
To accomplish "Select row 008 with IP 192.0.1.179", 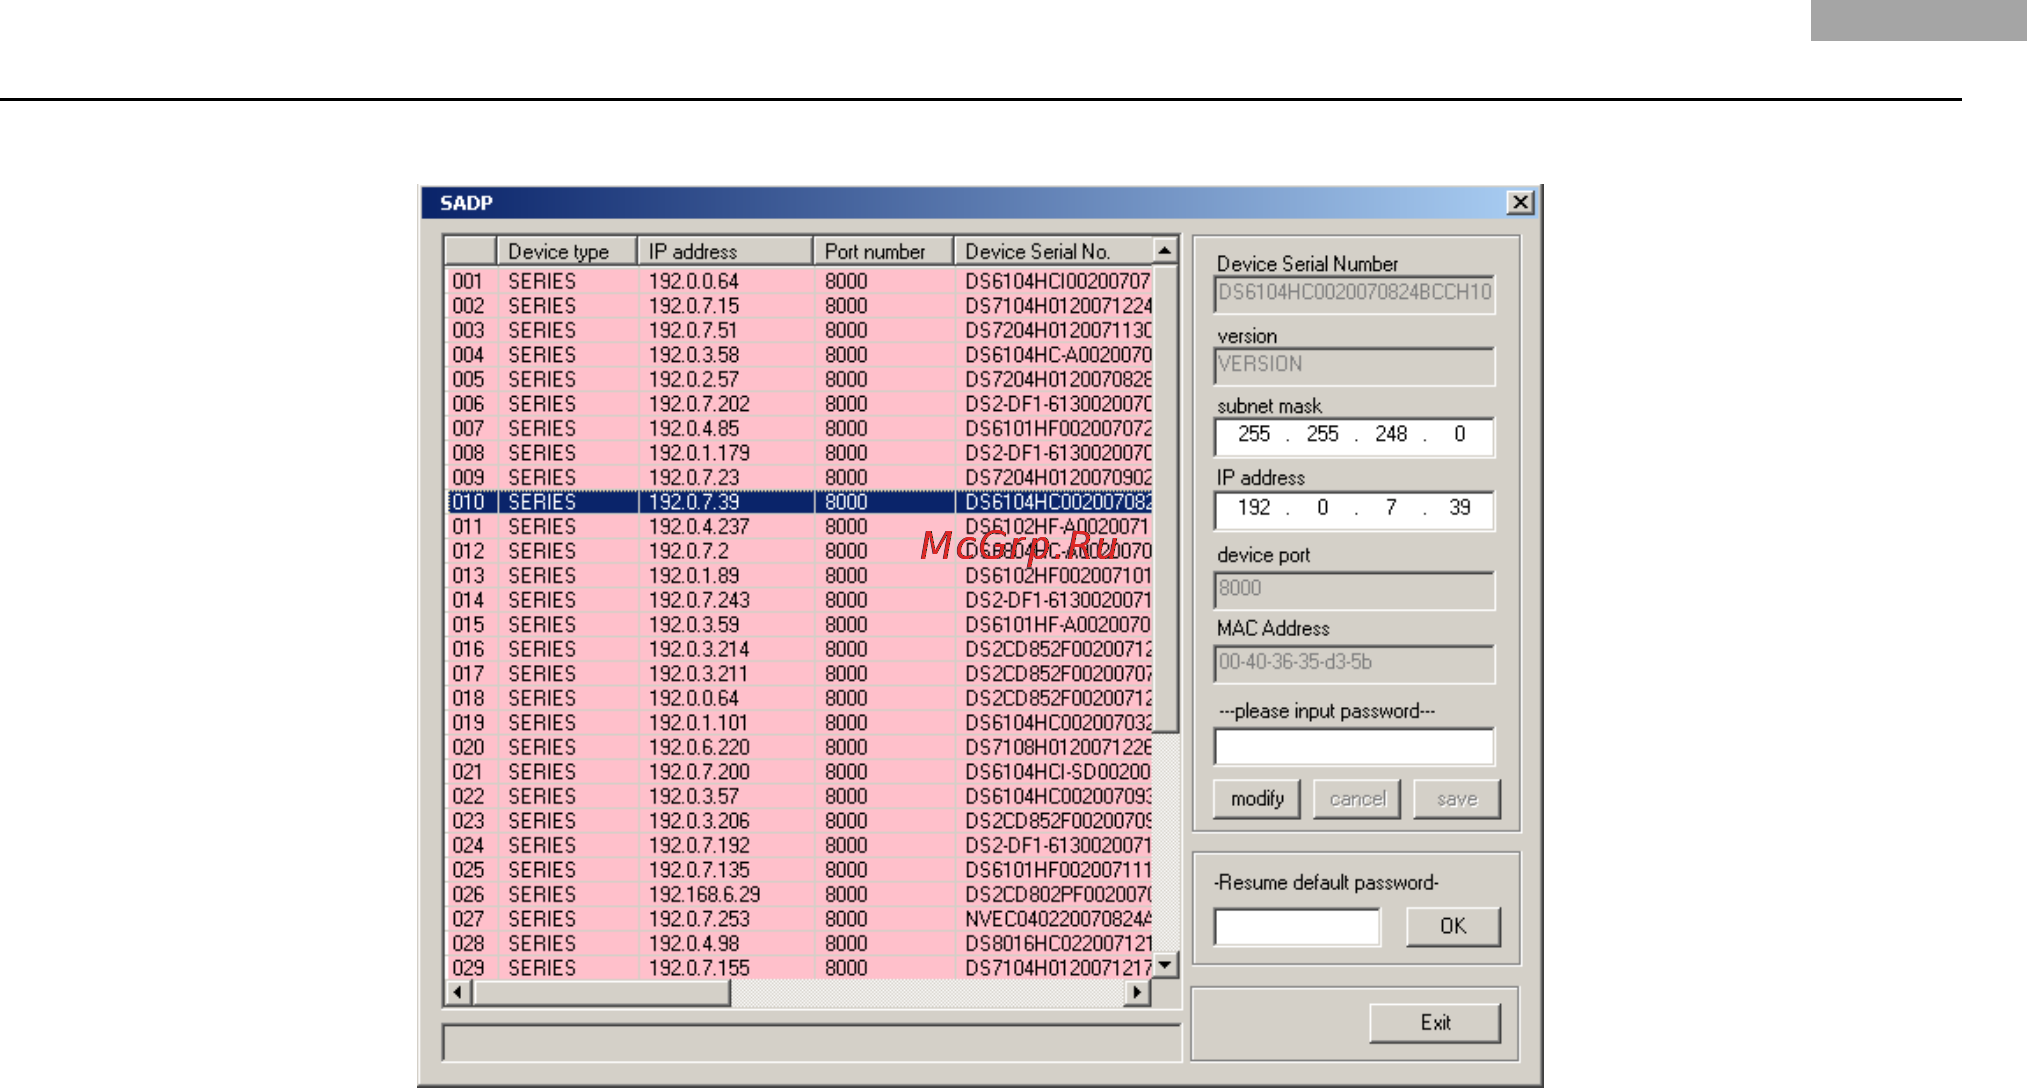I will pos(799,453).
